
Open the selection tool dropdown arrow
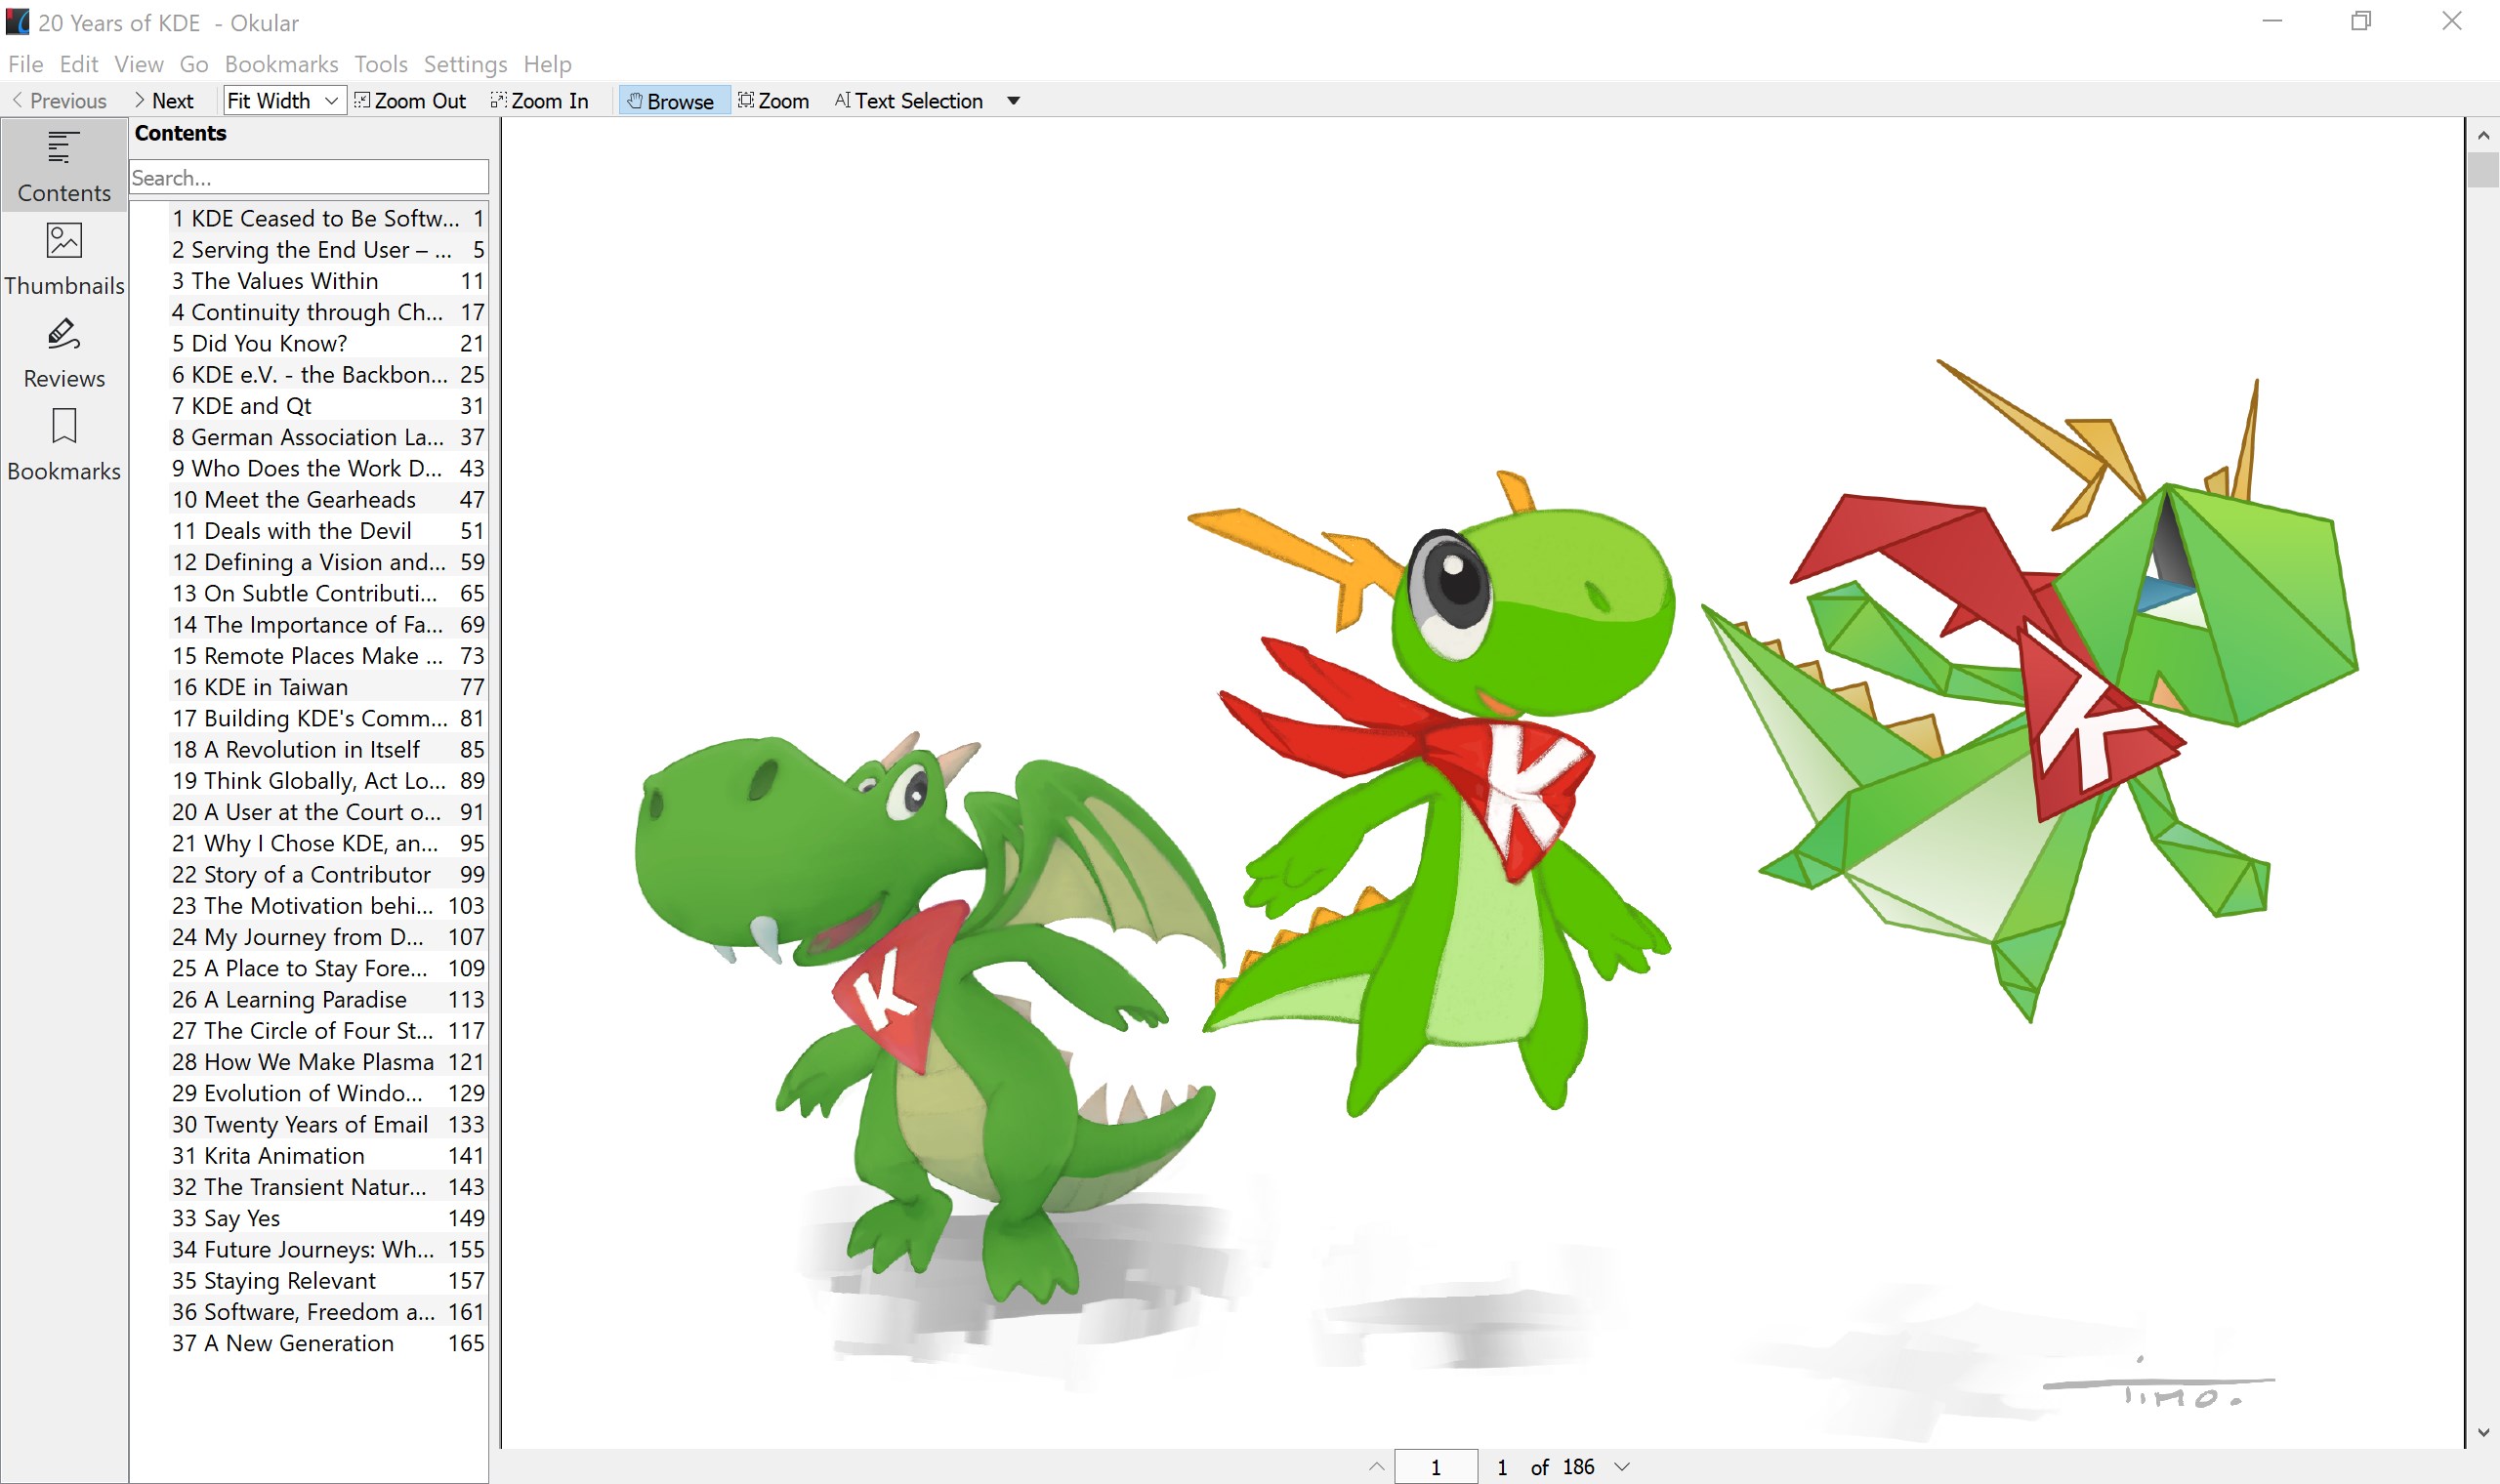click(1012, 100)
